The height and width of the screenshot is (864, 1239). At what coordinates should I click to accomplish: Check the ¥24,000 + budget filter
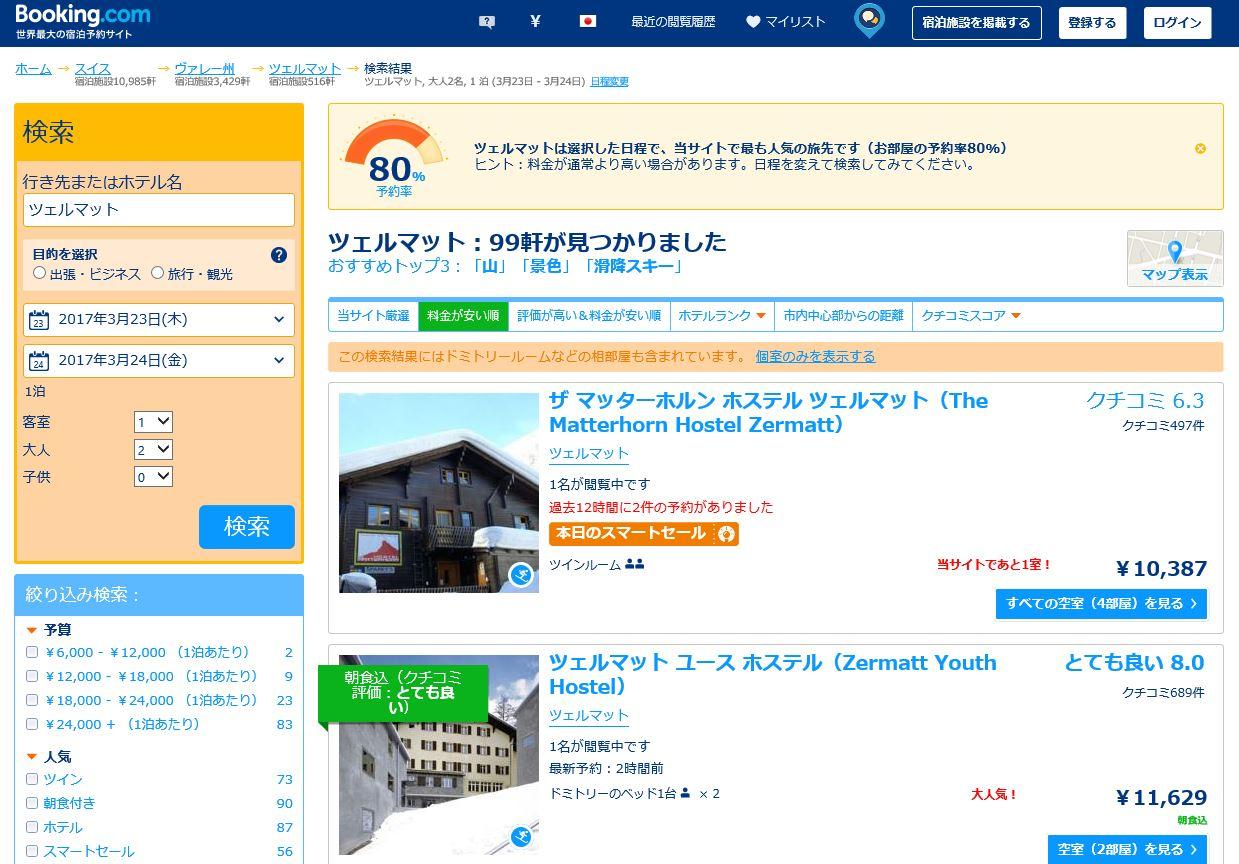tap(32, 724)
